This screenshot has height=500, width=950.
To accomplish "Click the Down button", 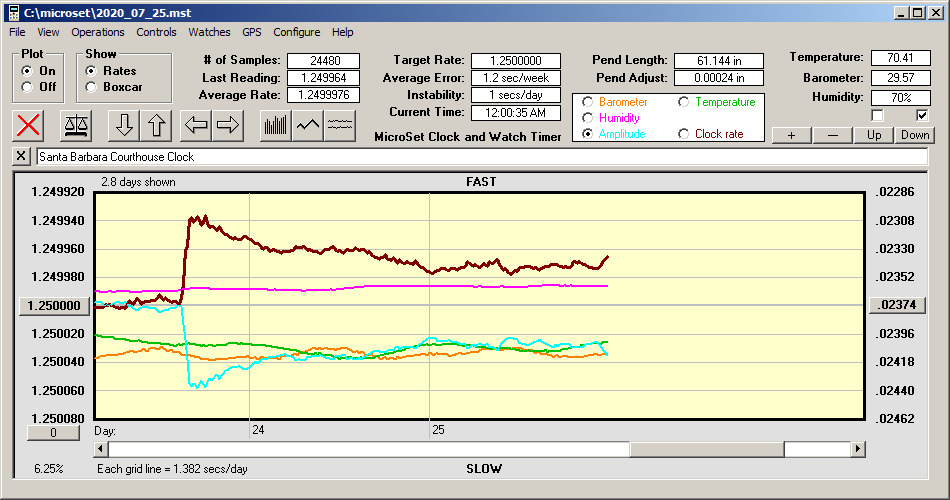I will click(x=915, y=135).
